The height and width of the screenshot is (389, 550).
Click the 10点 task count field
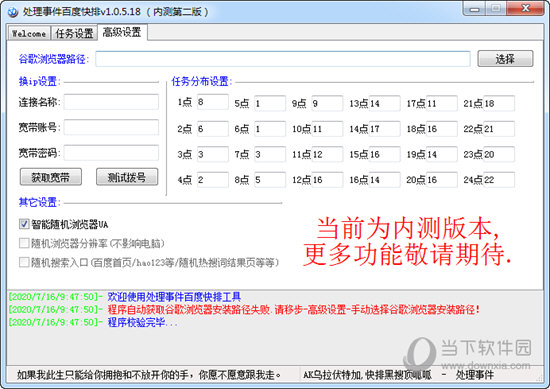pos(327,129)
